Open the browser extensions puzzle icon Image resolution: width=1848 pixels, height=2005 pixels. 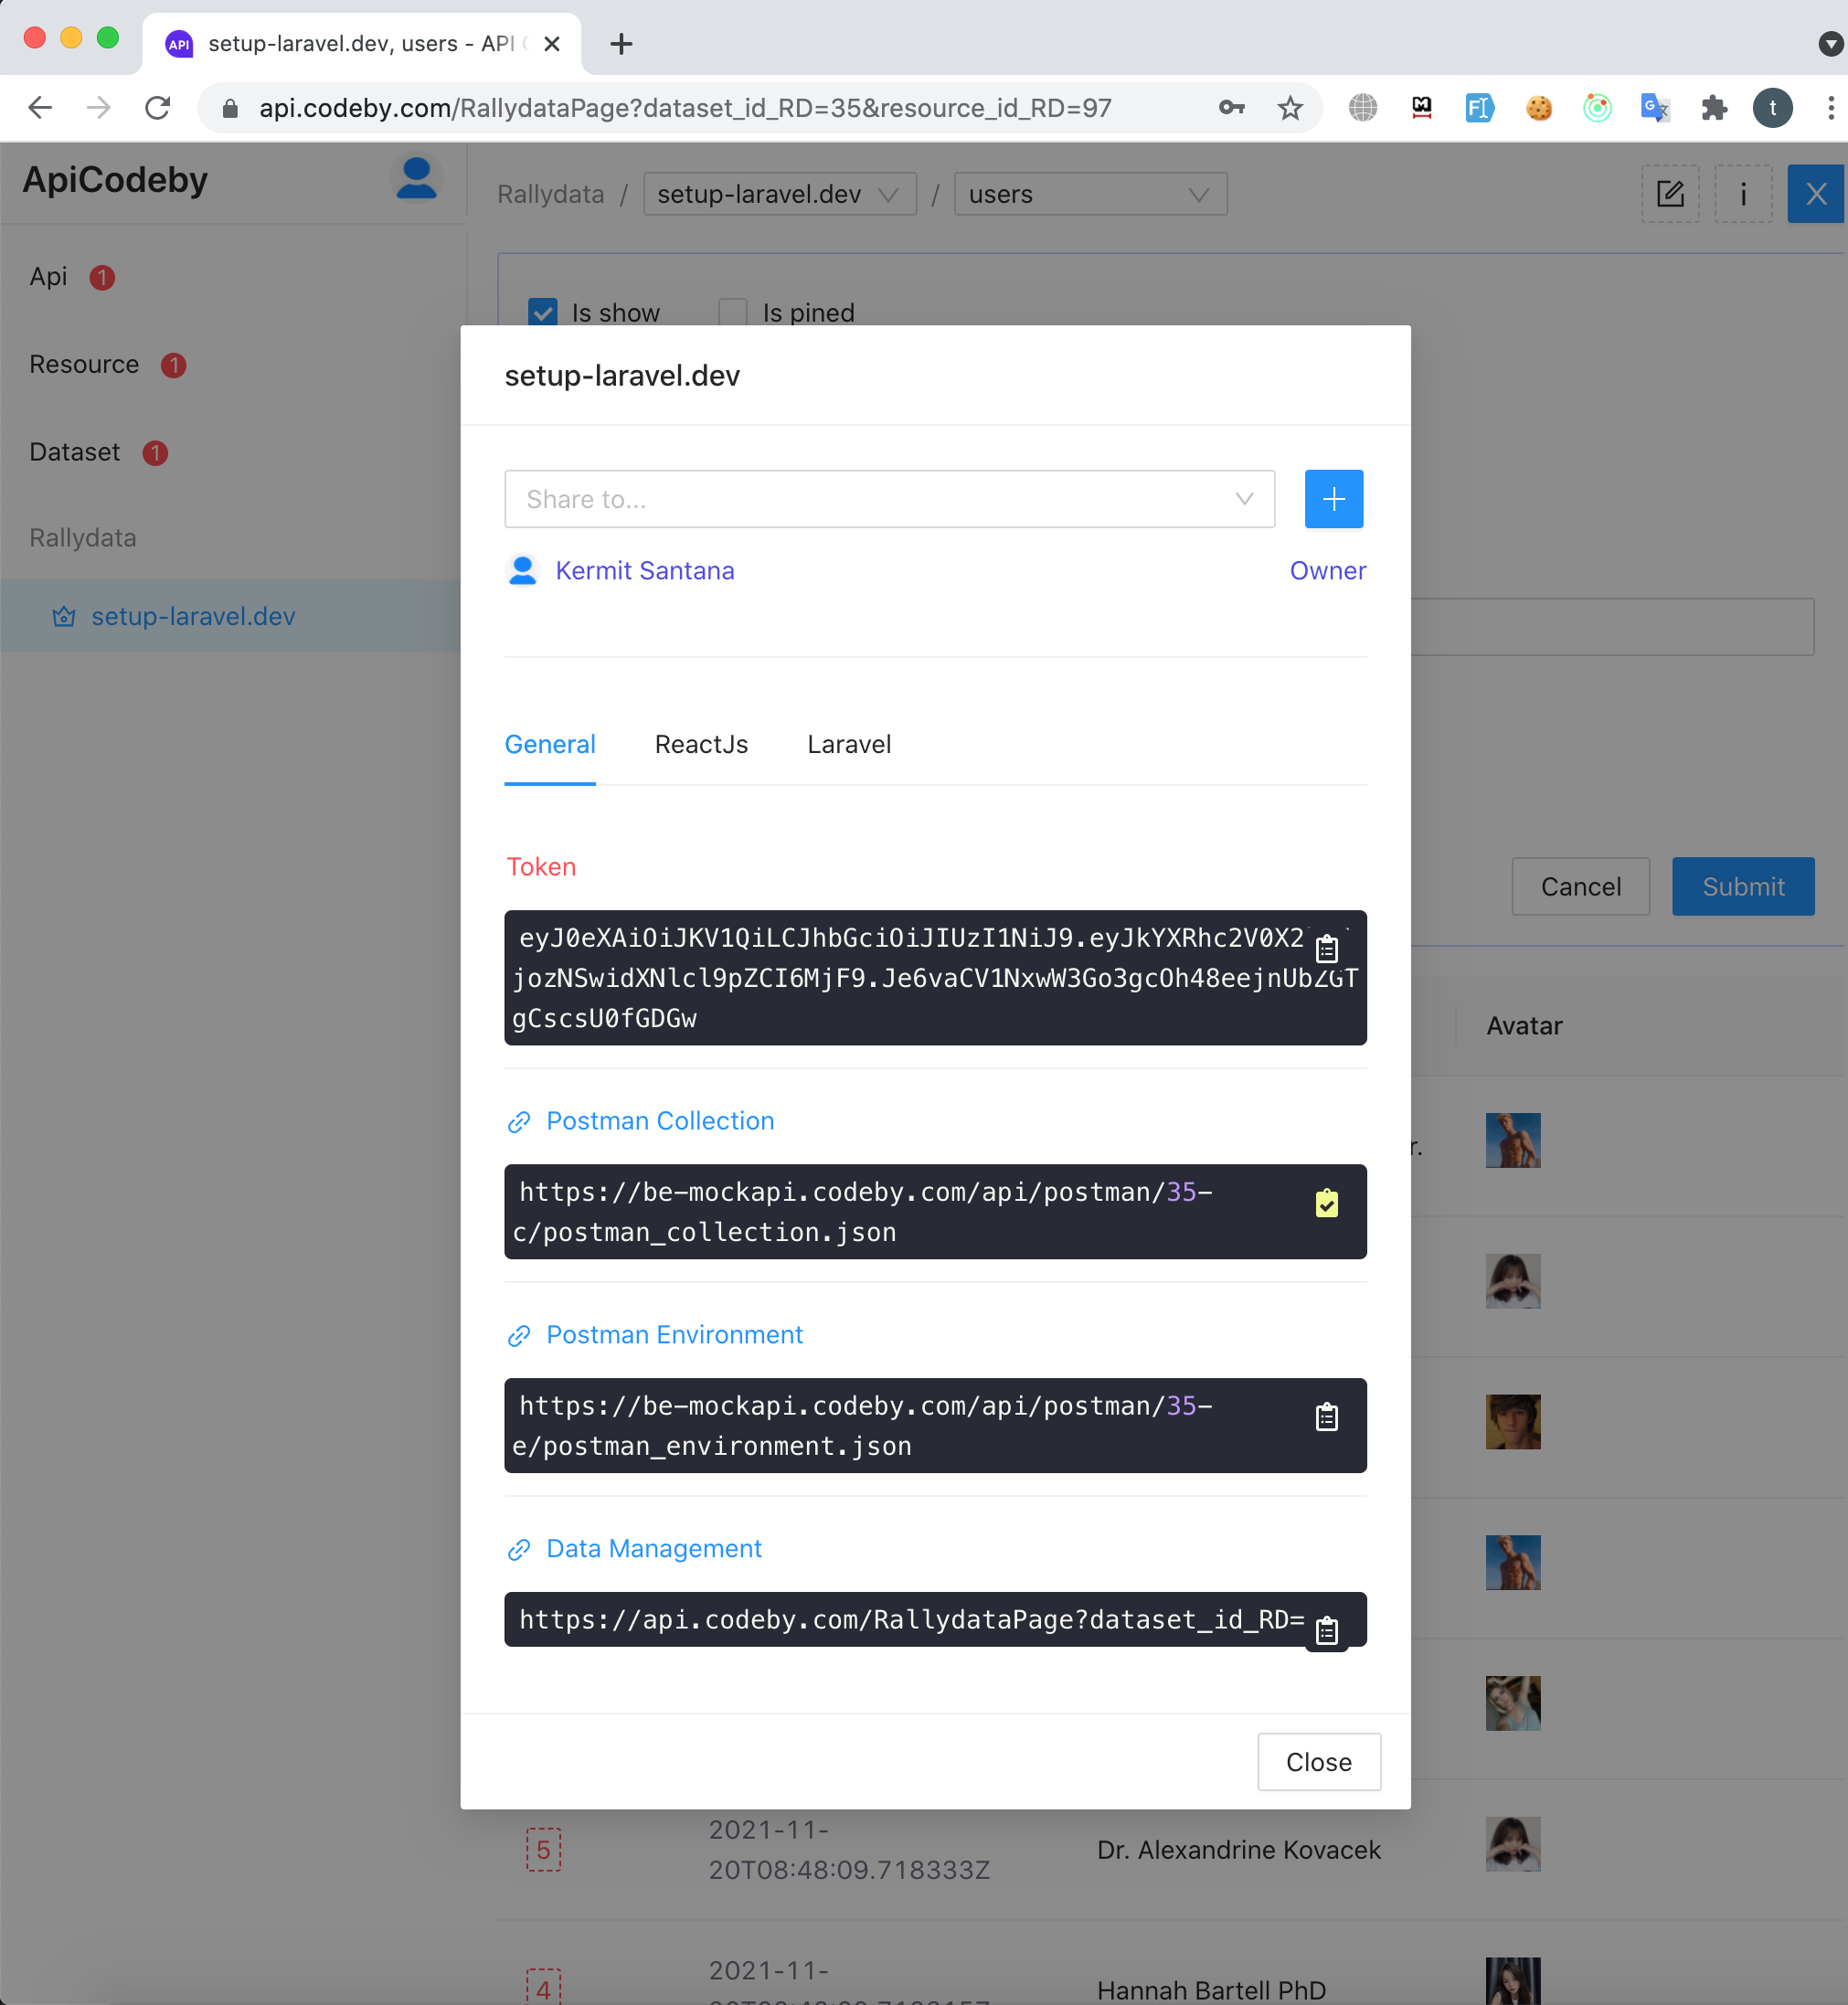click(1714, 108)
